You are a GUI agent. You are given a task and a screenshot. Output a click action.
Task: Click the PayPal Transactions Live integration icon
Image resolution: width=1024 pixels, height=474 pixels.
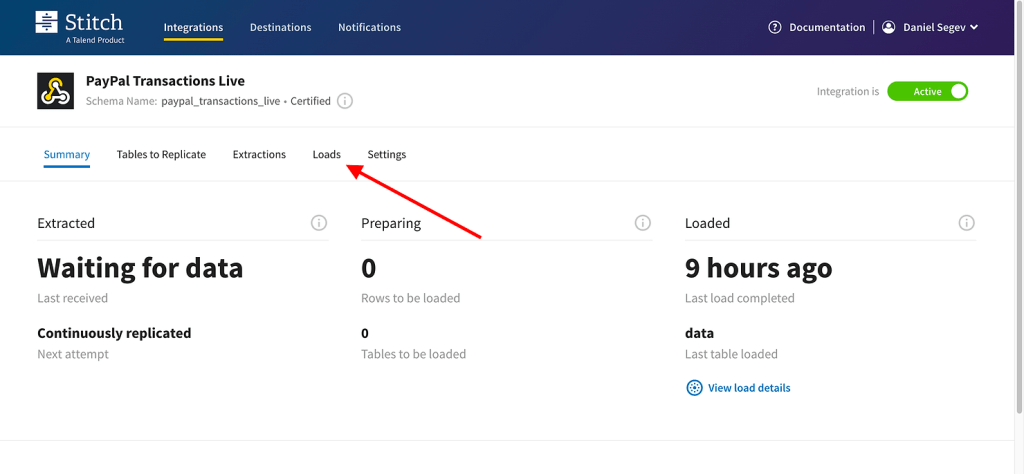point(56,91)
